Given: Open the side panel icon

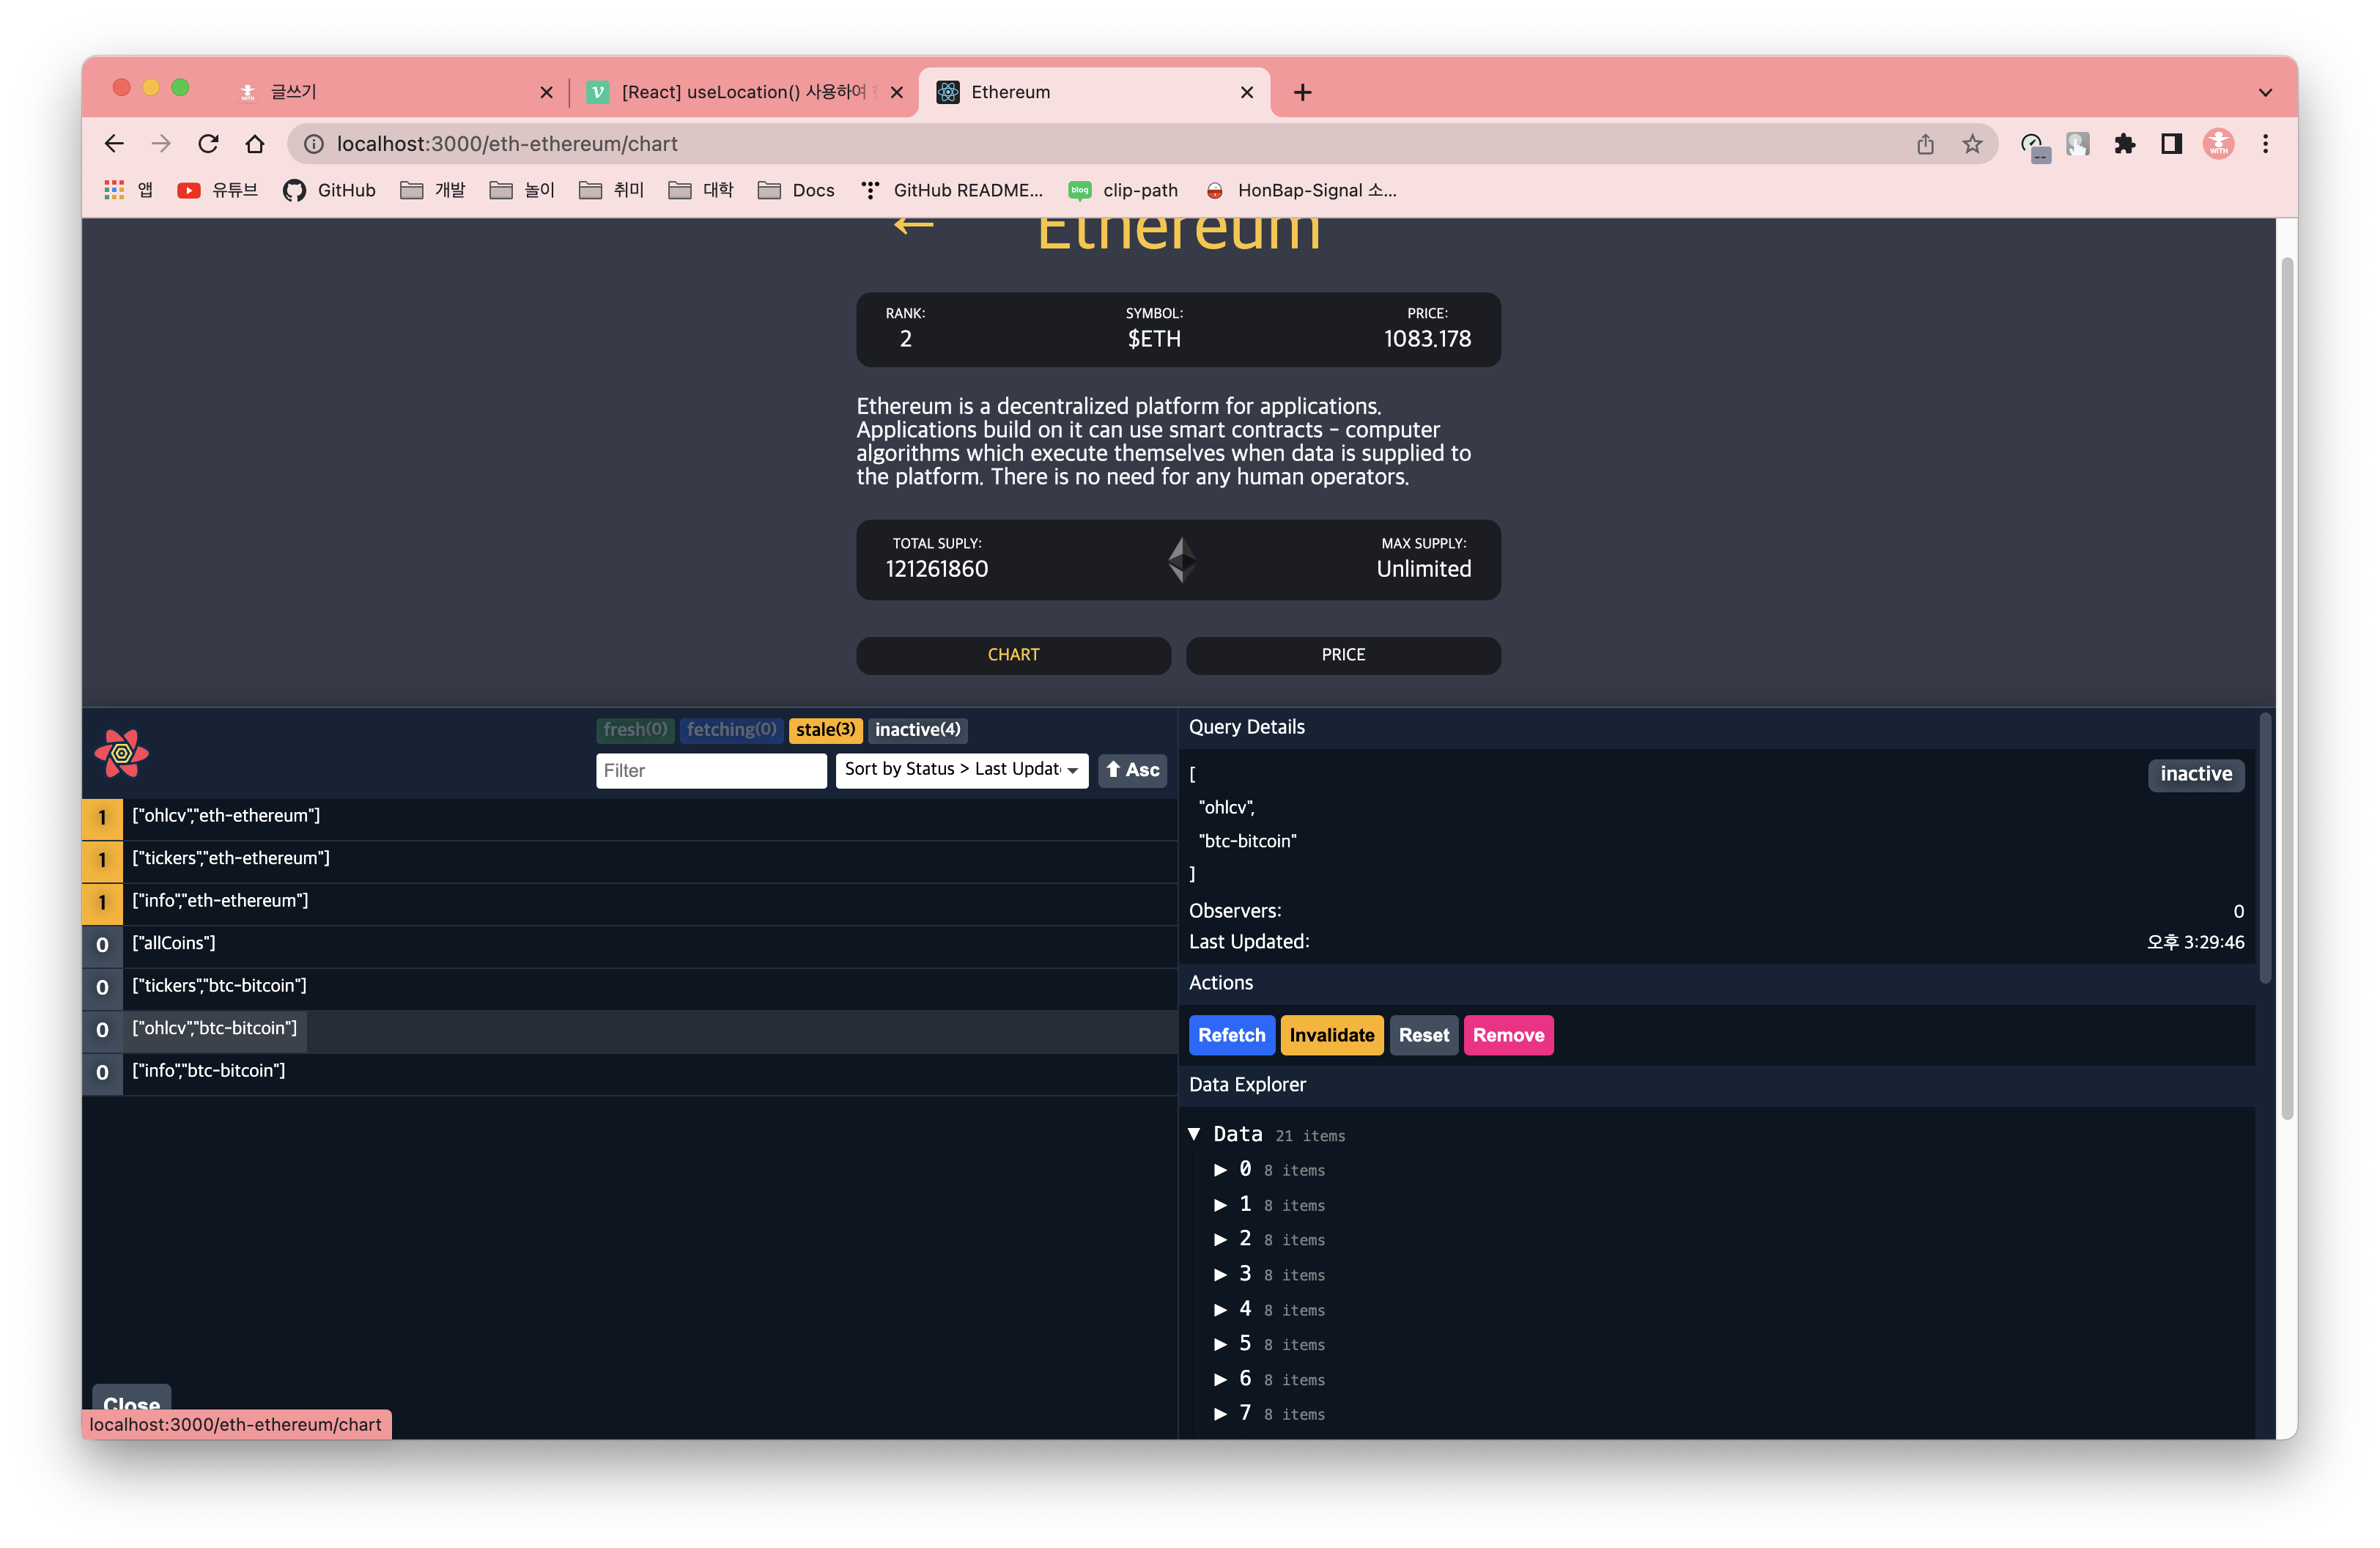Looking at the screenshot, I should point(2171,144).
